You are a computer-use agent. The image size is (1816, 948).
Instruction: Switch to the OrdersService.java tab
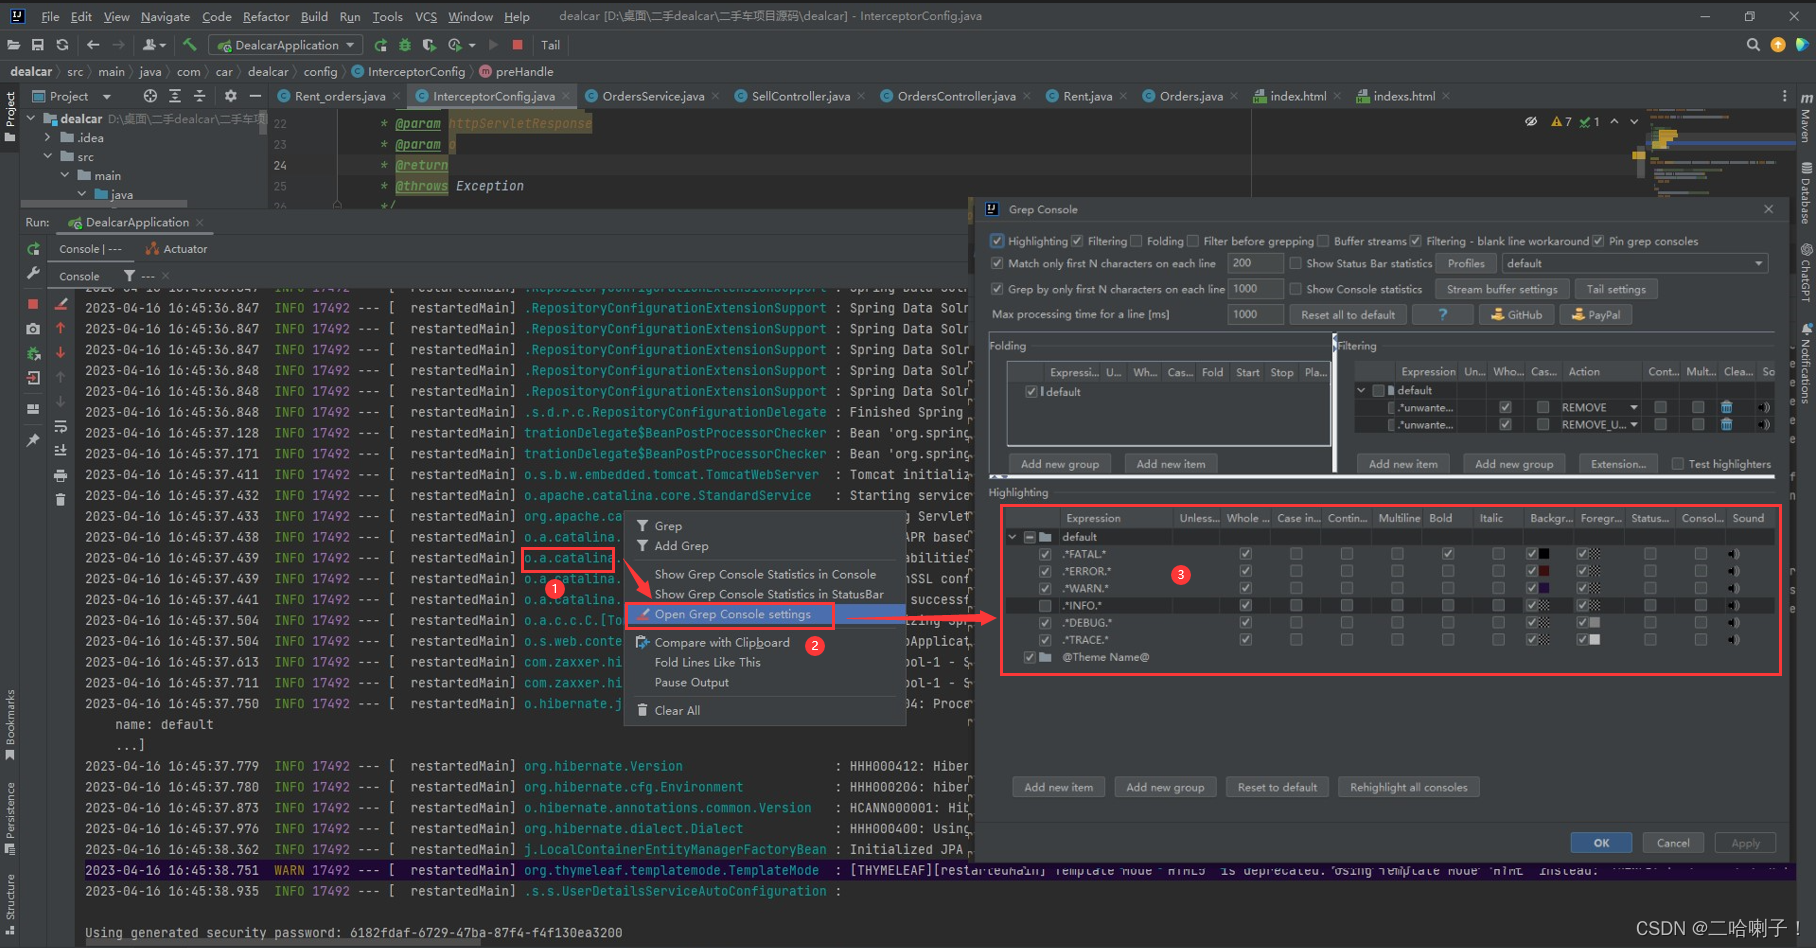pos(653,96)
